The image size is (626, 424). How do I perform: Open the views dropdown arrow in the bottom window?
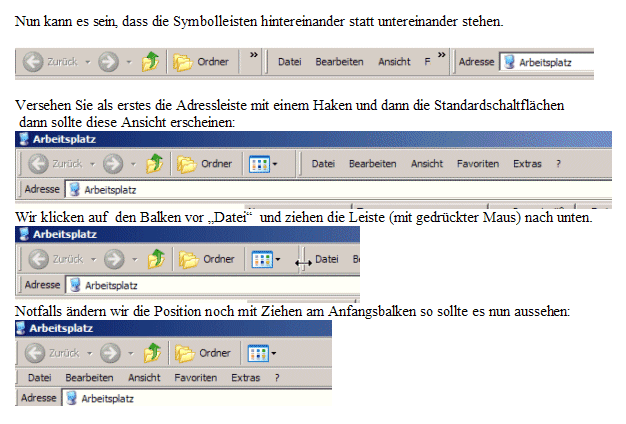coord(276,353)
